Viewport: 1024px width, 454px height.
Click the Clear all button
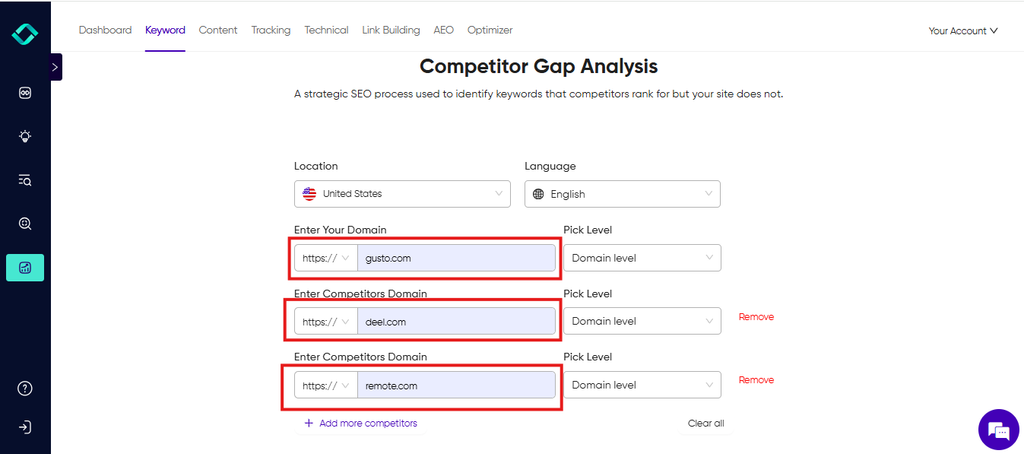[706, 423]
